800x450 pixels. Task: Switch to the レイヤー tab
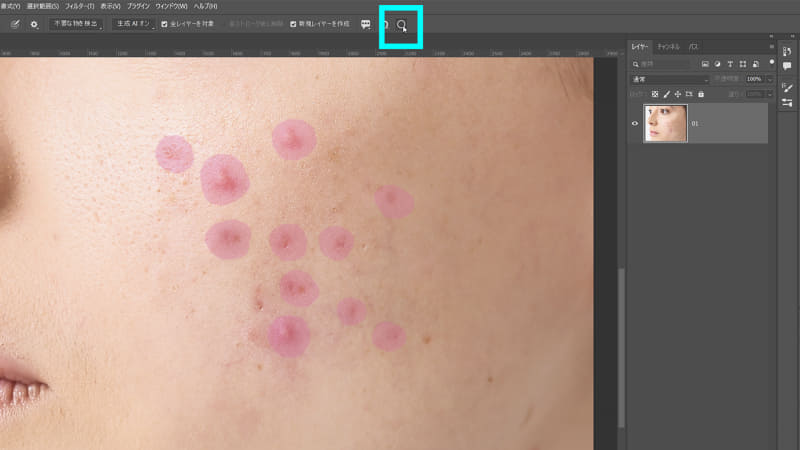pos(640,47)
